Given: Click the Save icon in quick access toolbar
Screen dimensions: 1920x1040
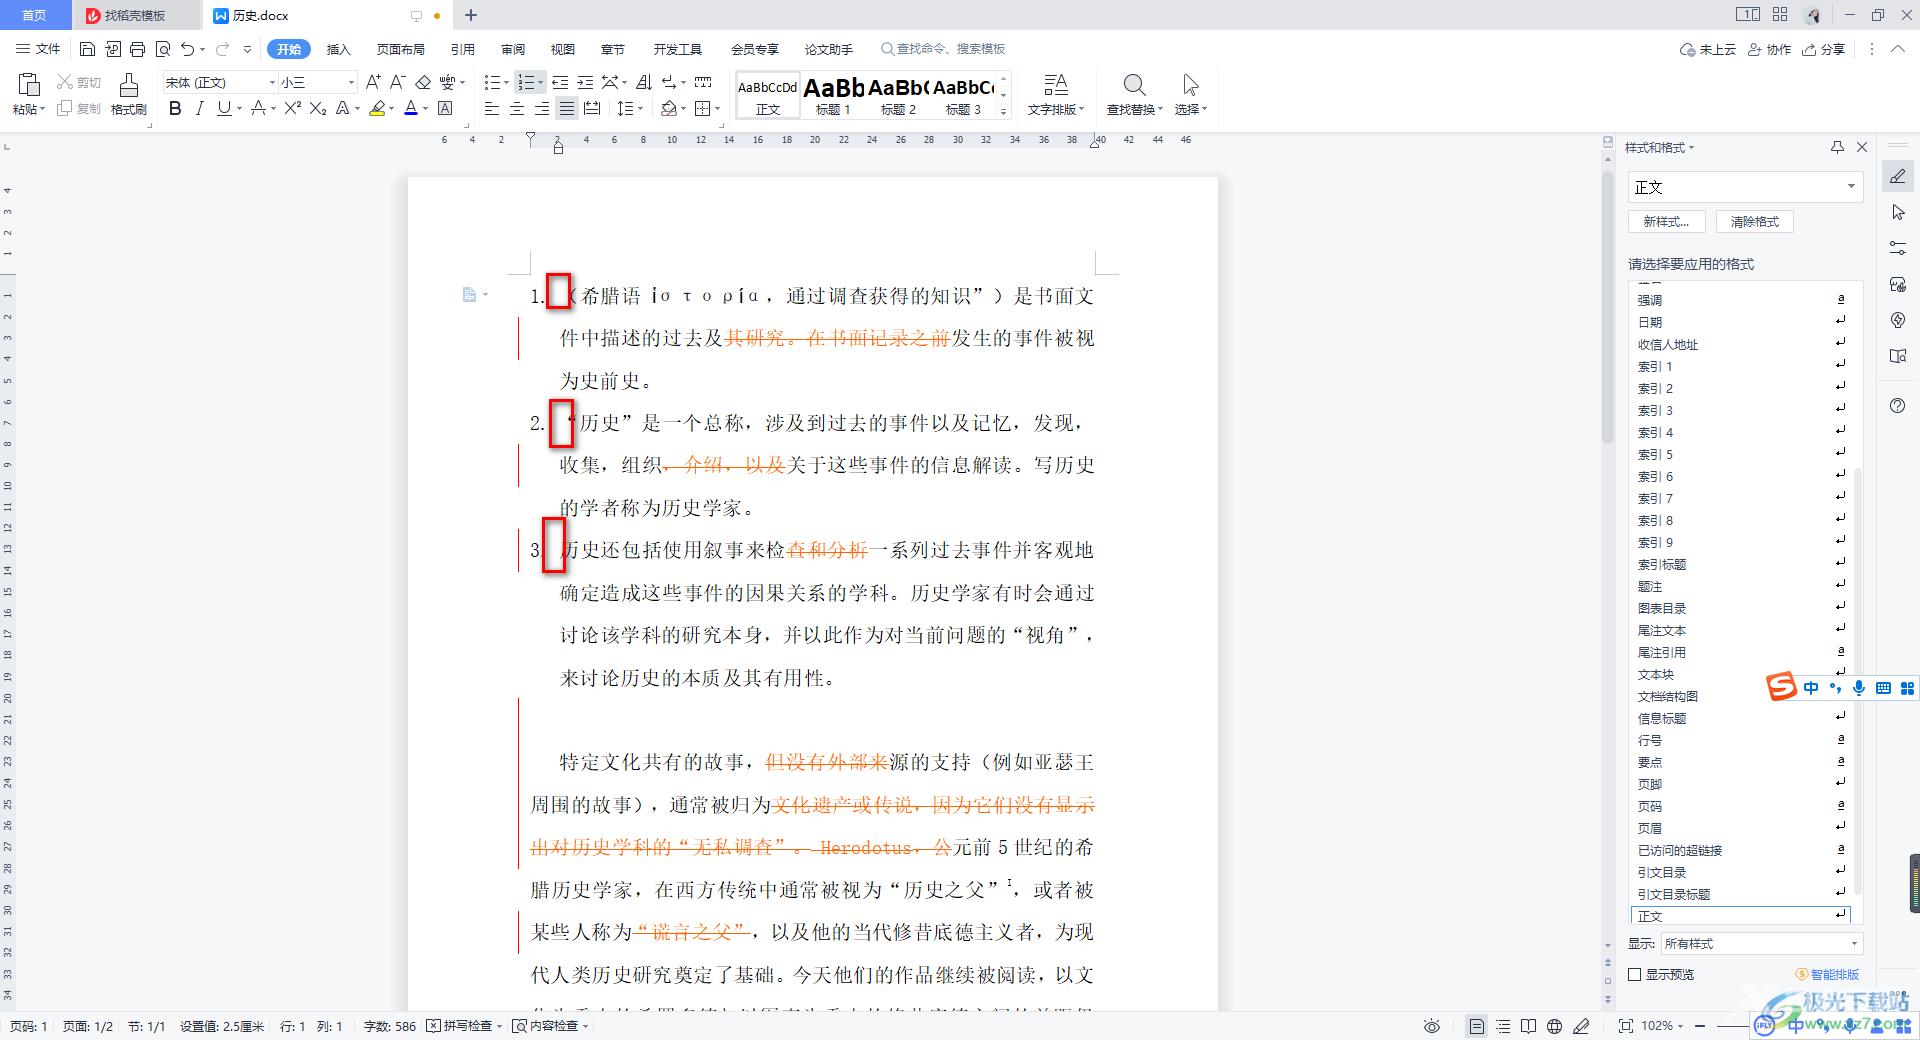Looking at the screenshot, I should [x=87, y=49].
